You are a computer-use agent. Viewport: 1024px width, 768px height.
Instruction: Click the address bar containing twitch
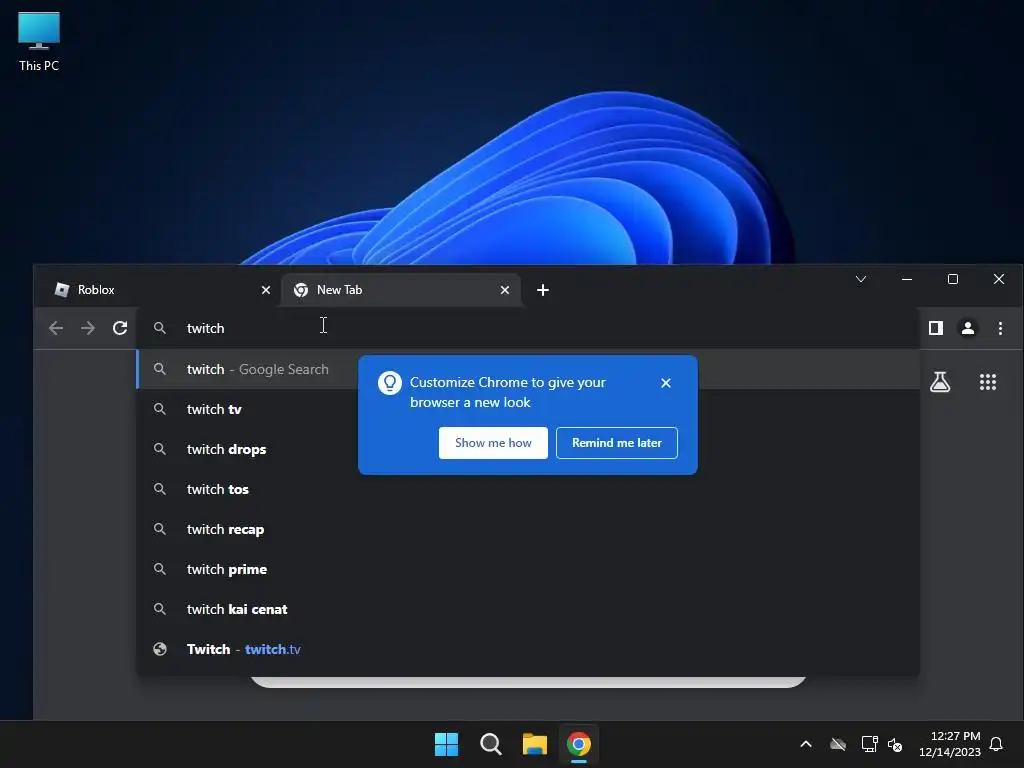tap(528, 328)
